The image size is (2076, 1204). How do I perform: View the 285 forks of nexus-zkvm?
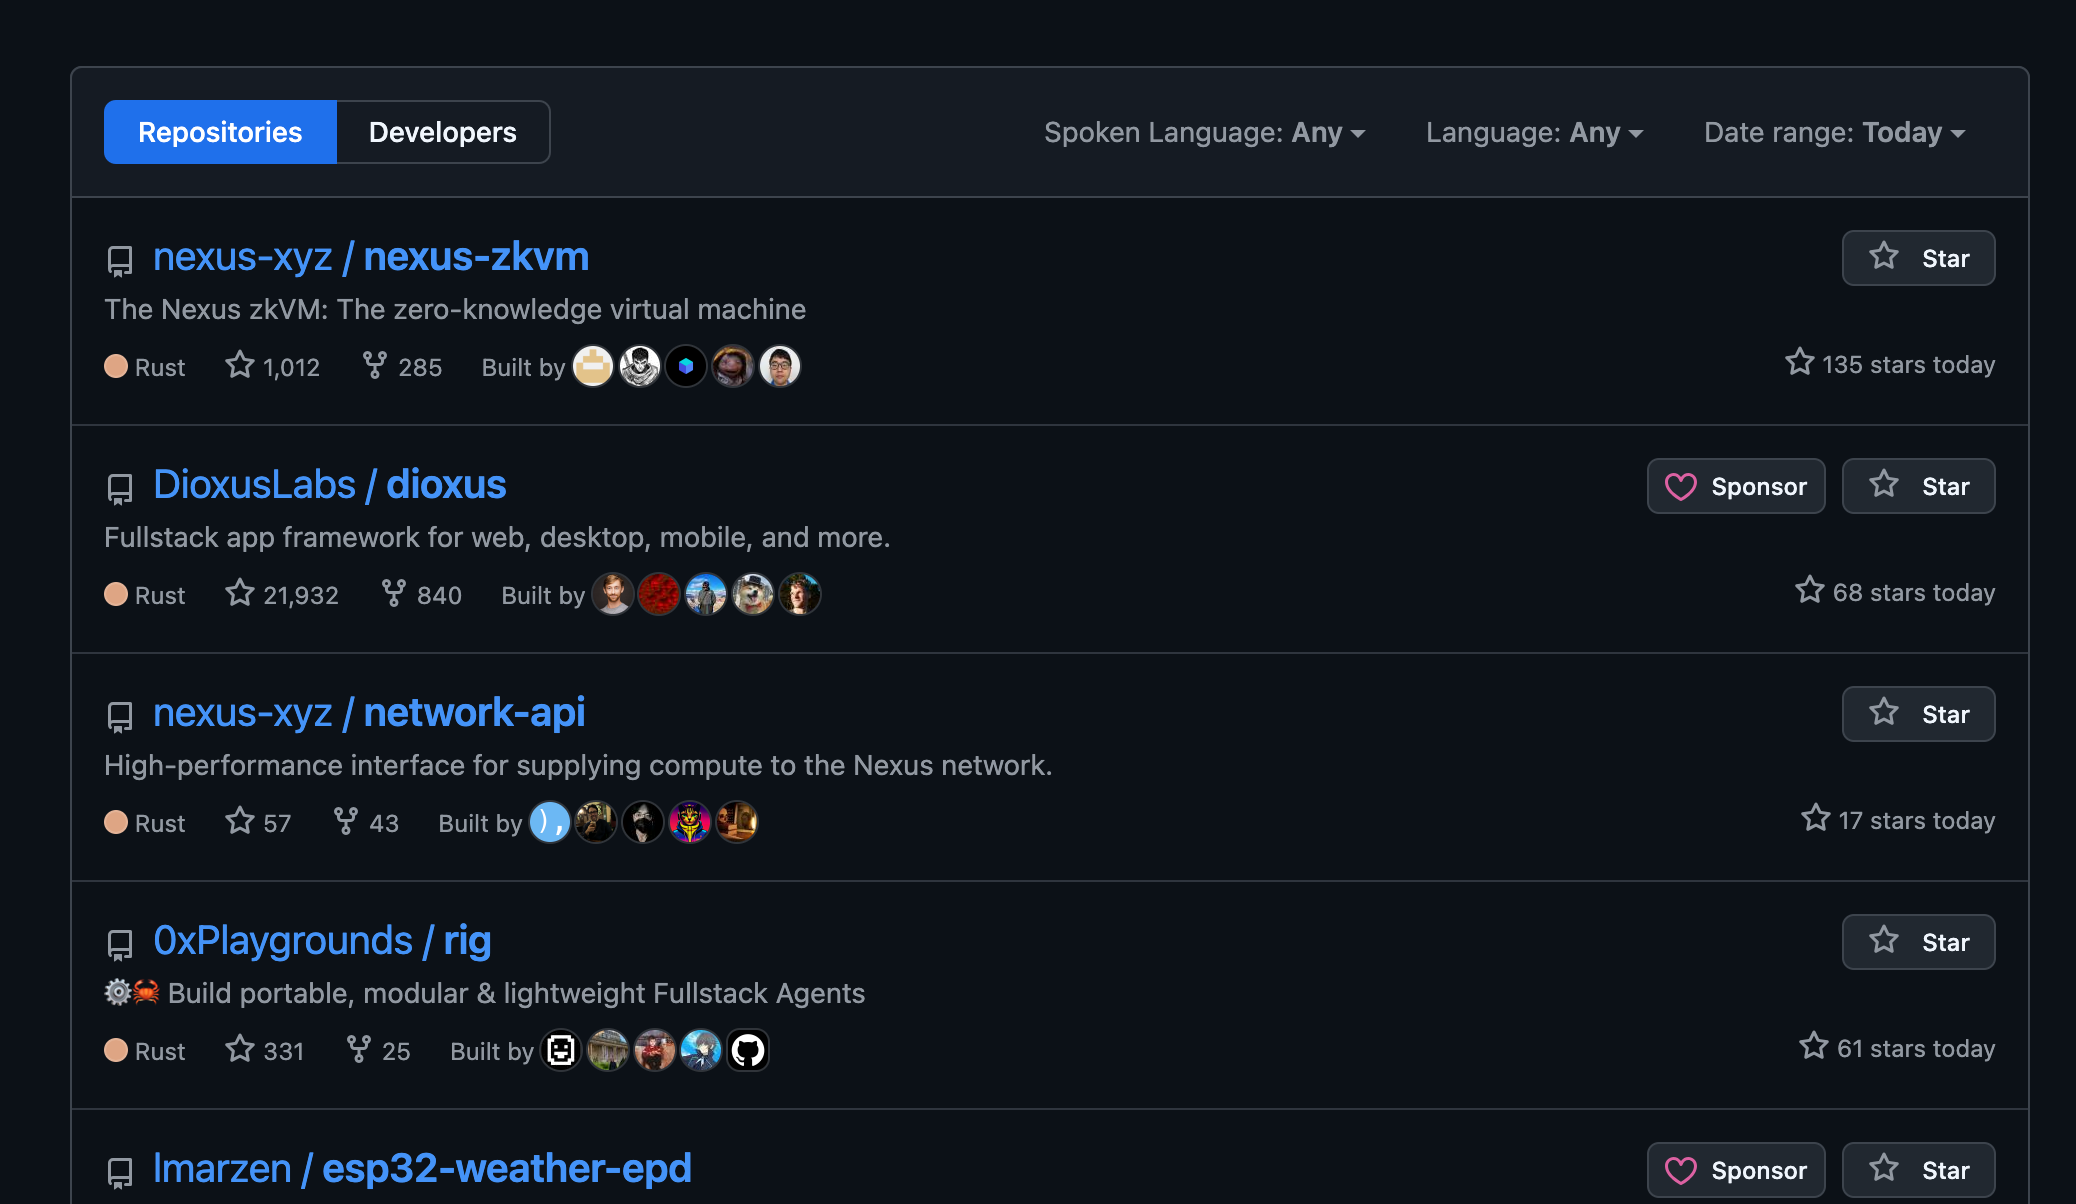[x=402, y=367]
